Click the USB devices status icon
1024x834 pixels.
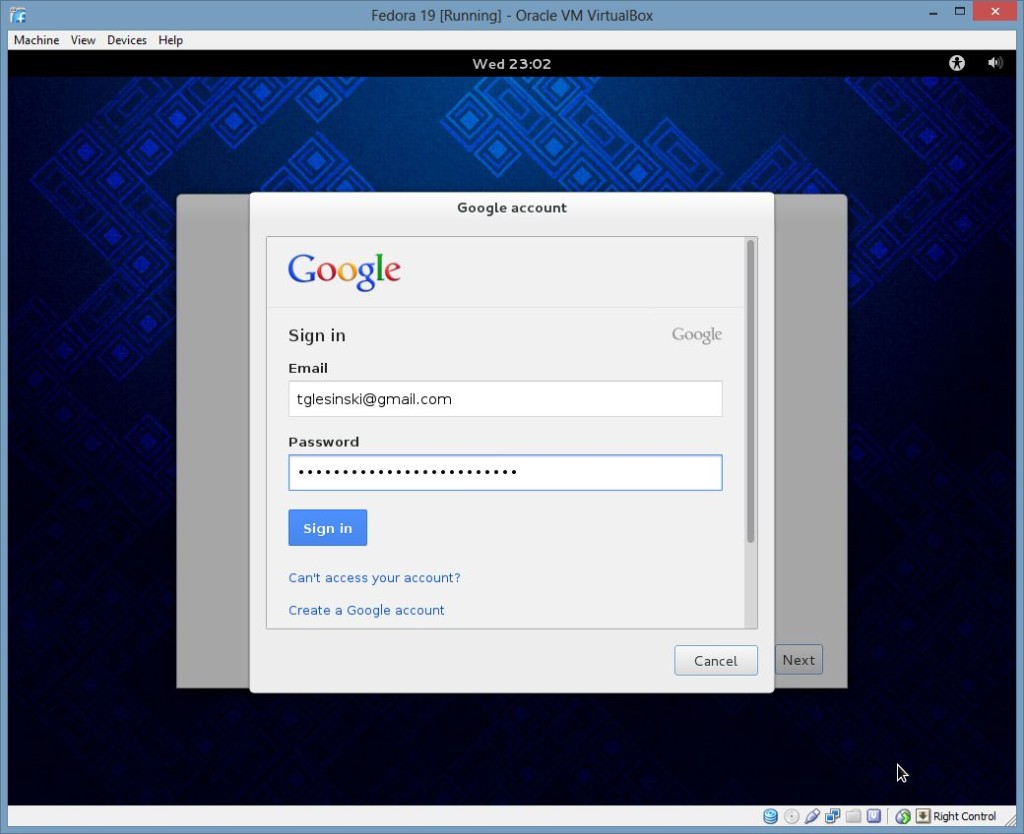(812, 816)
